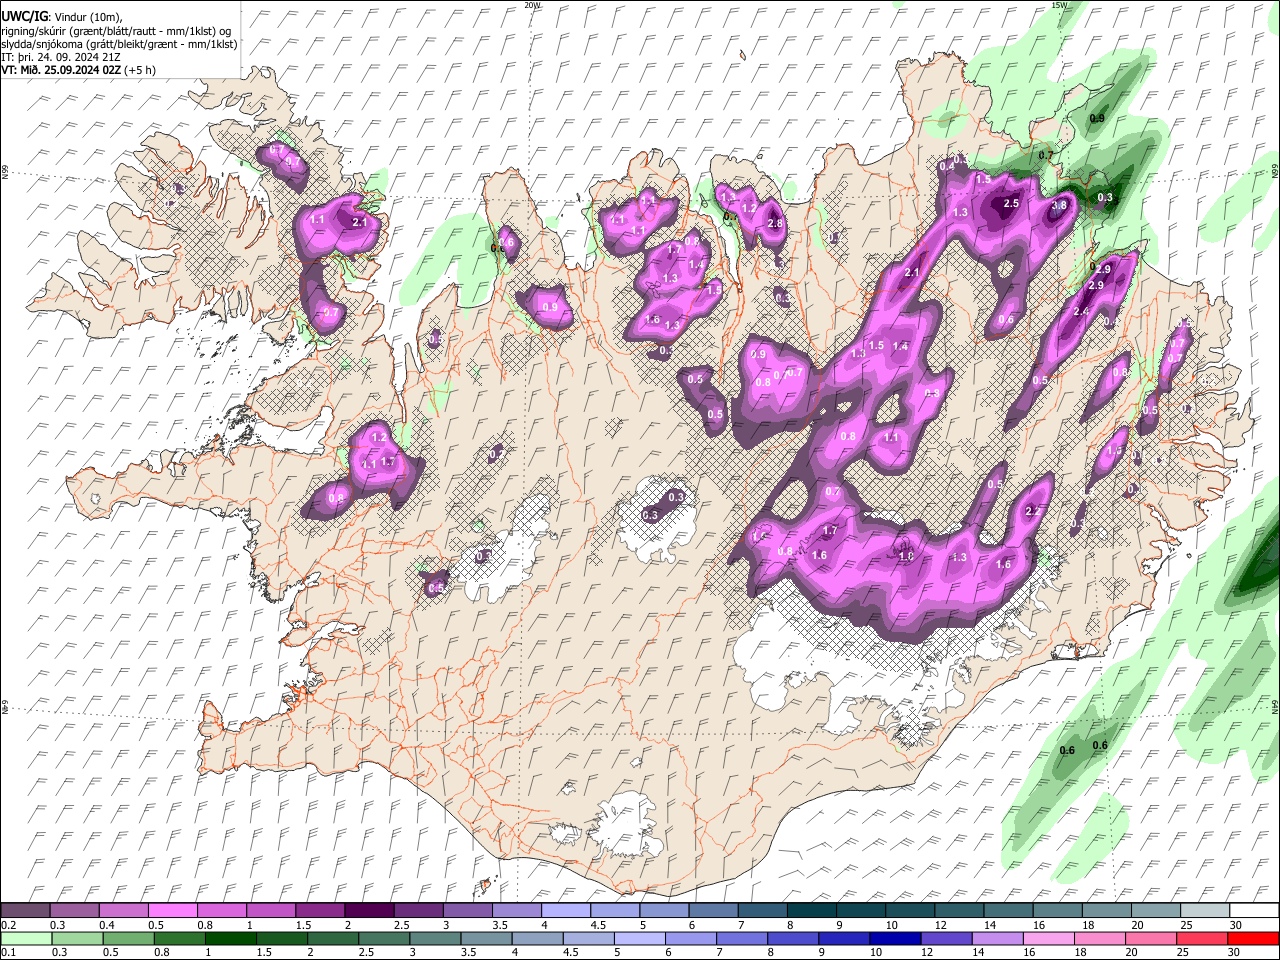1280x960 pixels.
Task: Click the 2.8 snowfall value on the map
Action: click(x=775, y=223)
